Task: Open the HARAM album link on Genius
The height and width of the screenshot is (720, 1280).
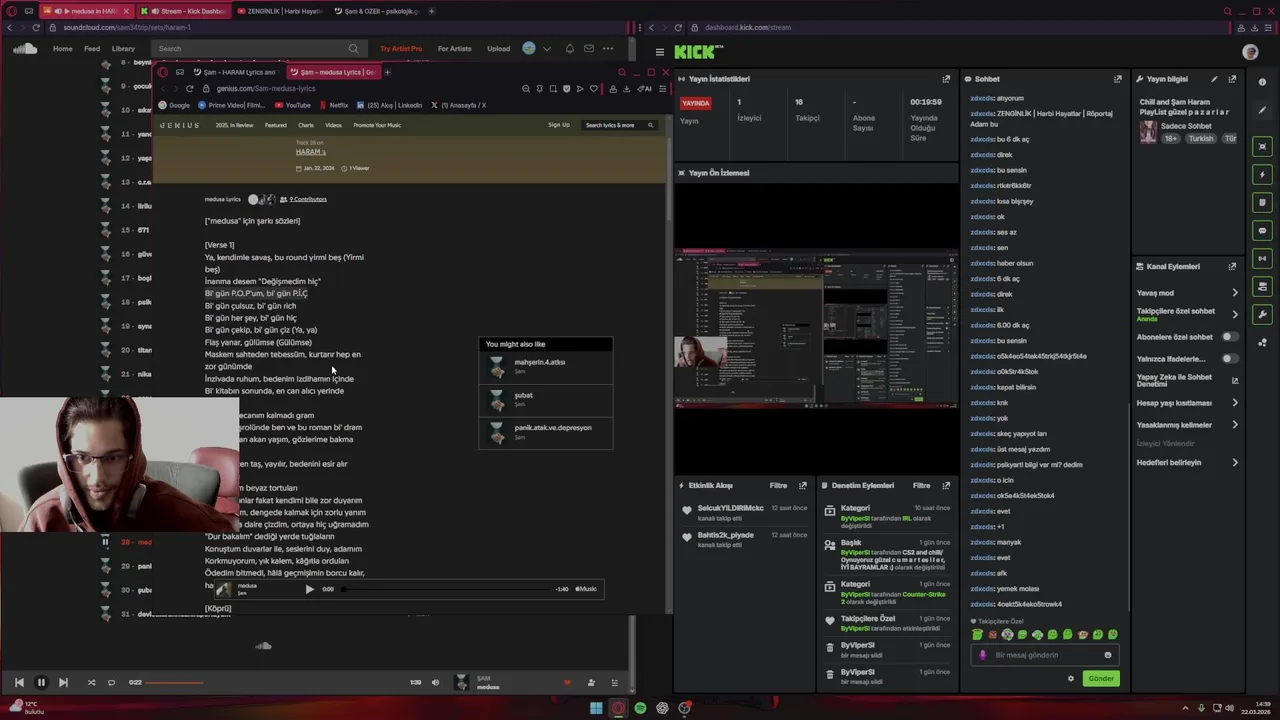Action: tap(311, 152)
